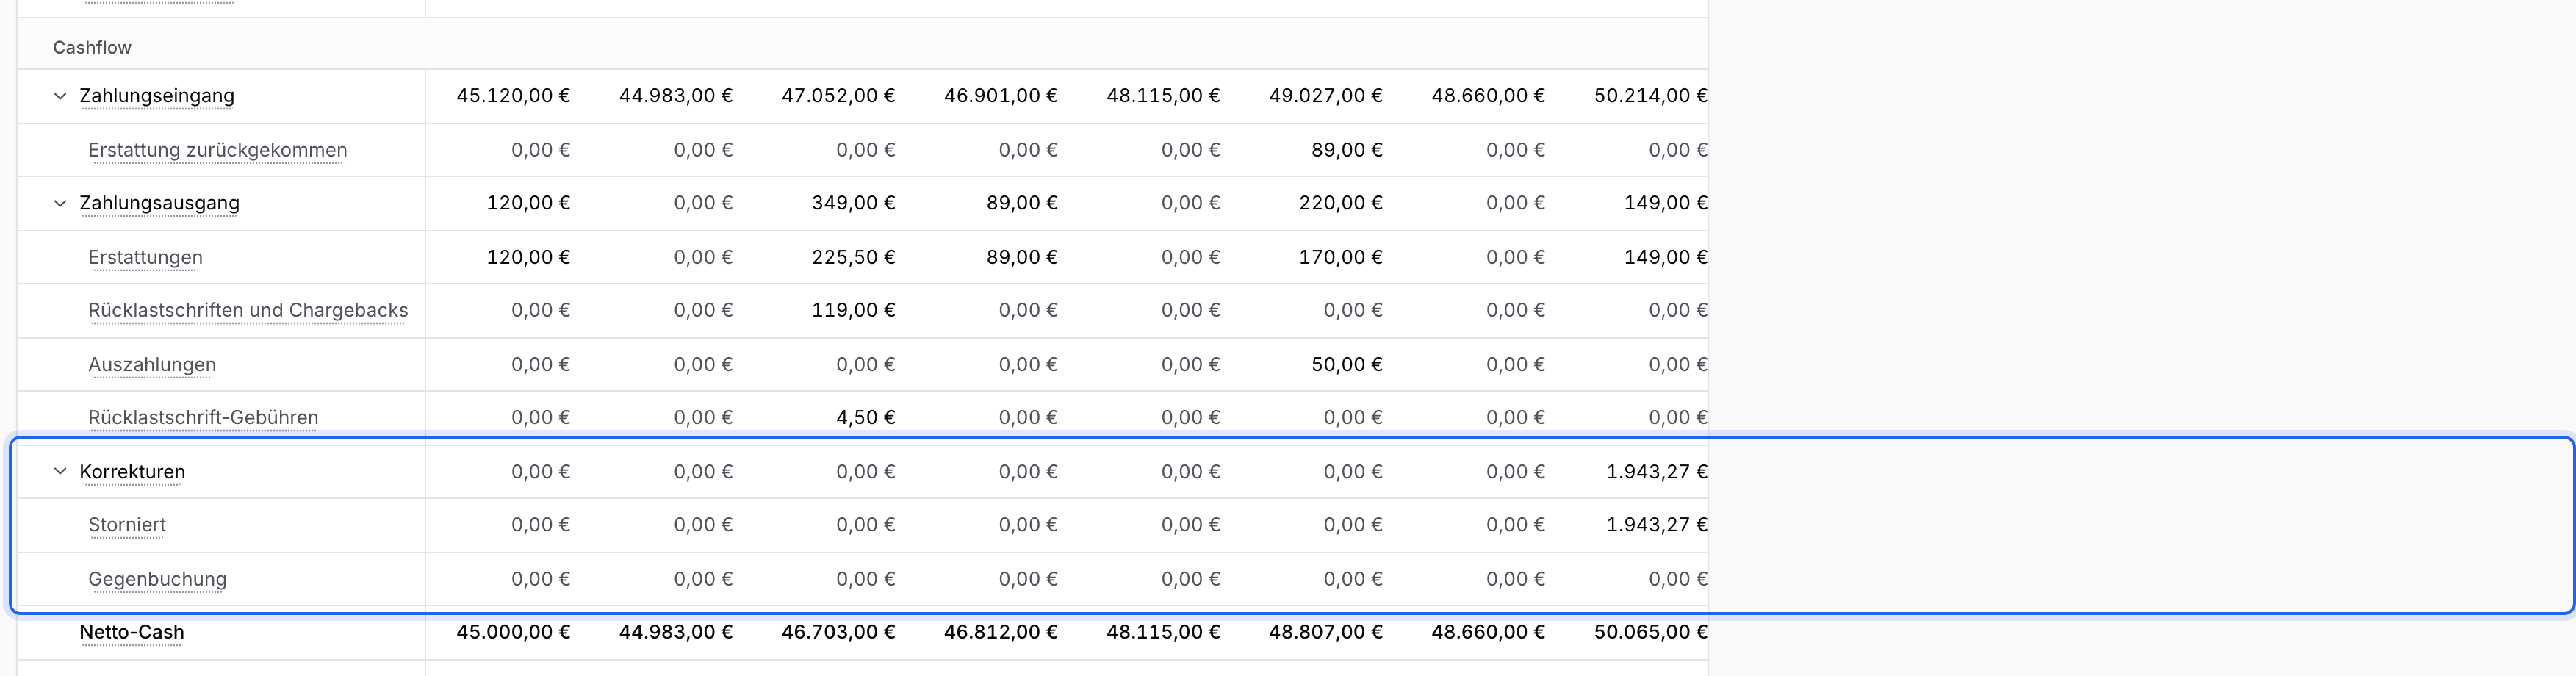Click the 50.065,00 € Netto-Cash value
This screenshot has height=676, width=2576.
1651,632
